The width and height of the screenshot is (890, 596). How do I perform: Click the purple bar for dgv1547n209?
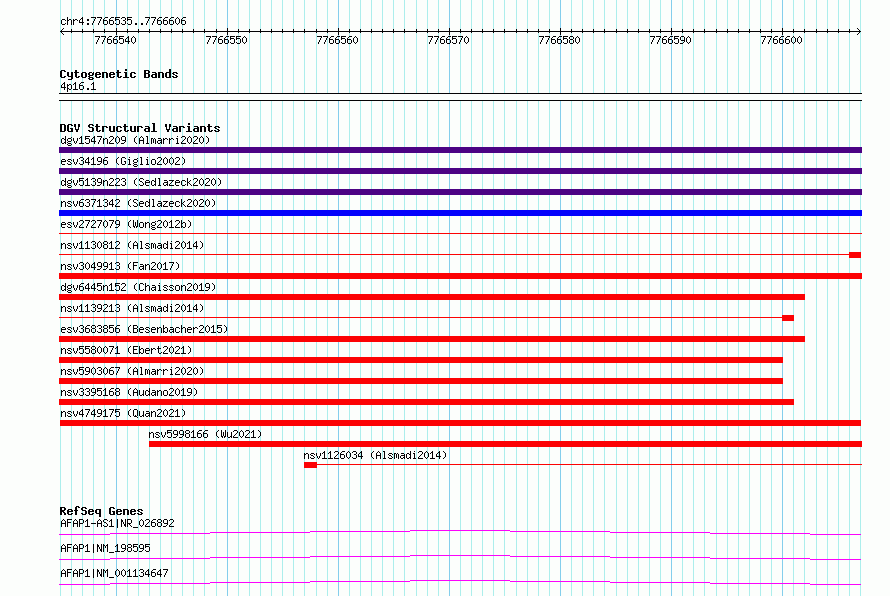point(460,150)
